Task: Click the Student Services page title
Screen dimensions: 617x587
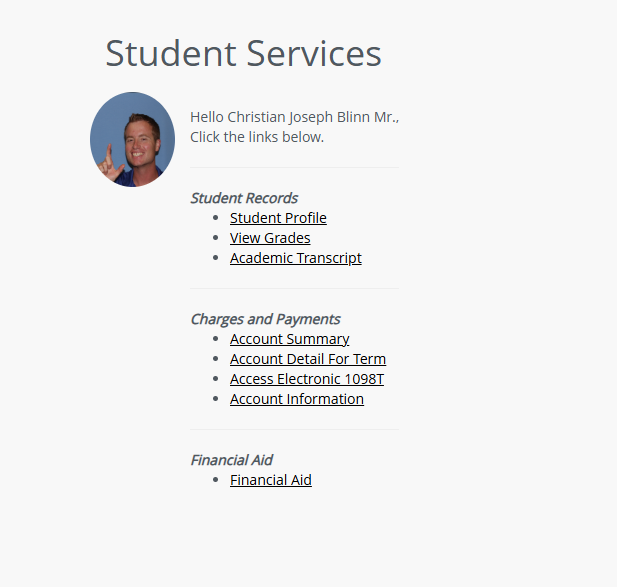Action: click(x=243, y=53)
